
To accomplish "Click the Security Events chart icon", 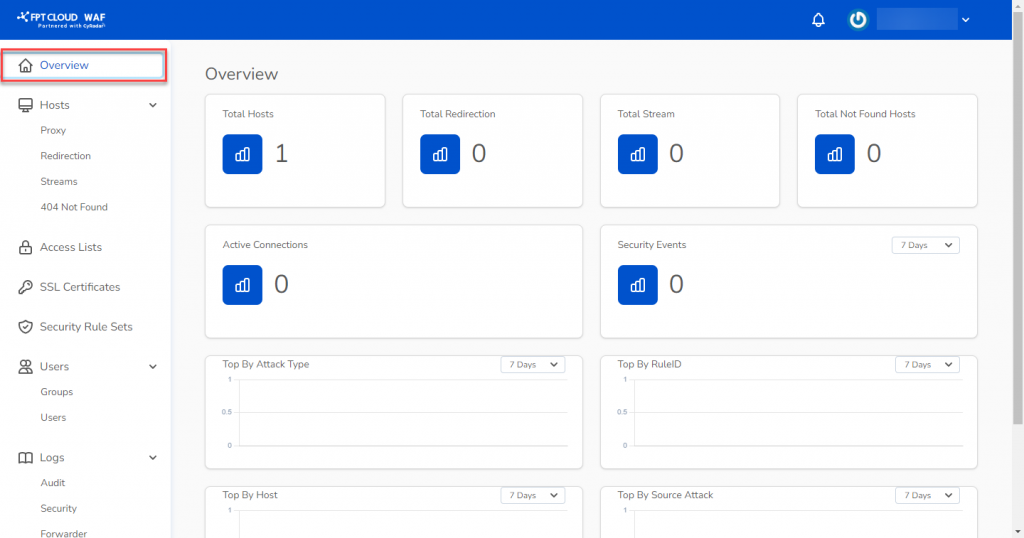I will (637, 285).
